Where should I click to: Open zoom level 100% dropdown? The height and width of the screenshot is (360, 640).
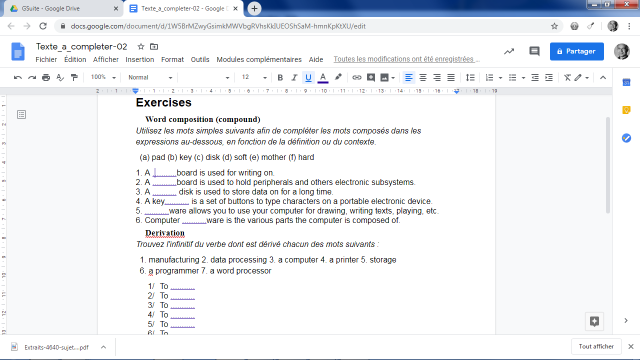pos(103,77)
